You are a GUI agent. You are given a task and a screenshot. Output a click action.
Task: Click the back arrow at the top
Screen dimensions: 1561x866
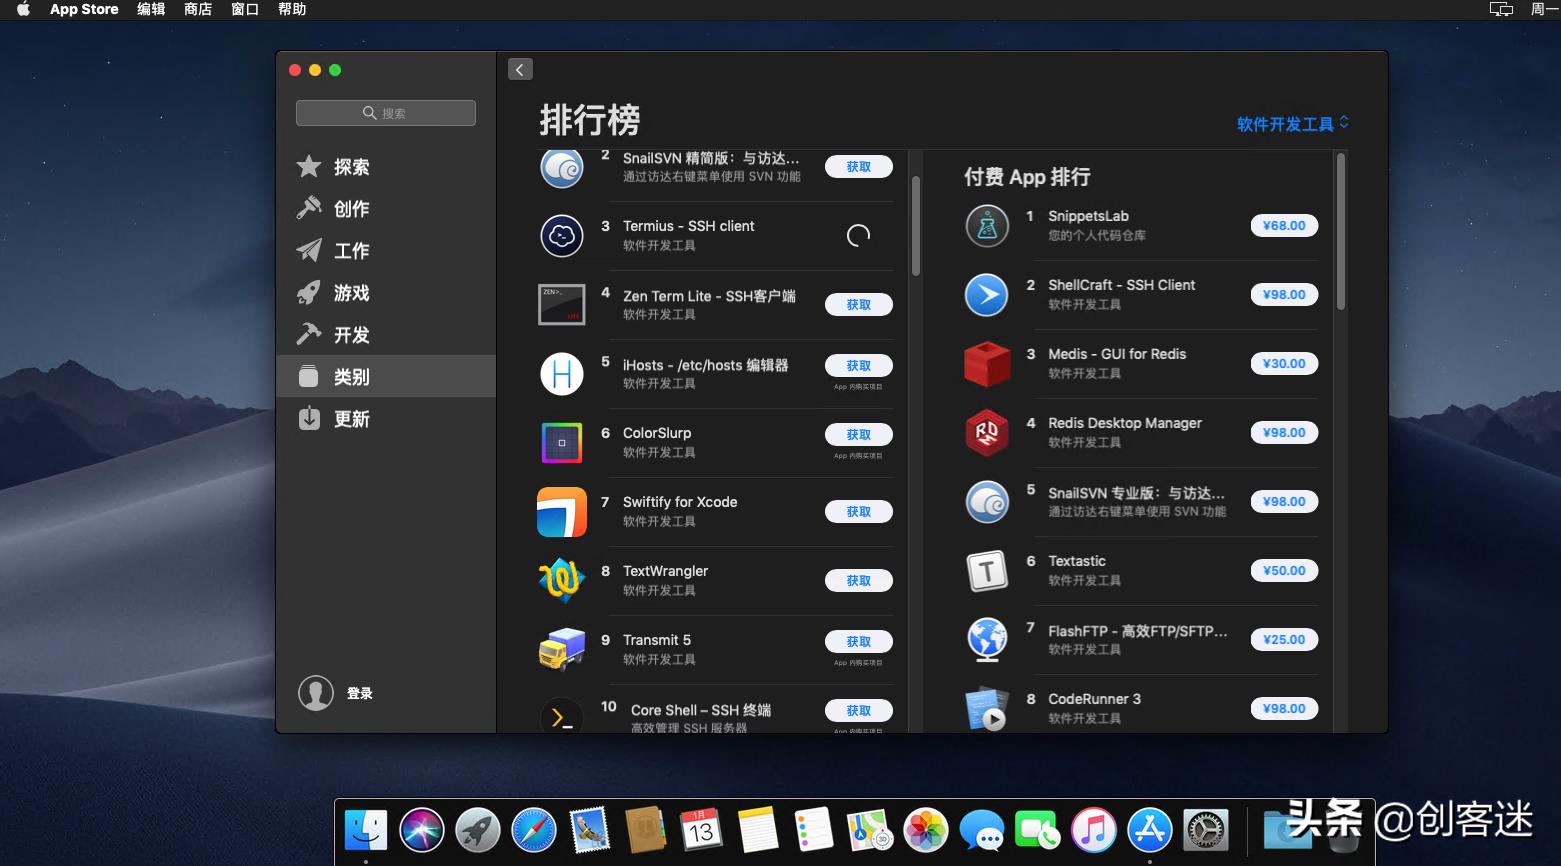click(520, 69)
